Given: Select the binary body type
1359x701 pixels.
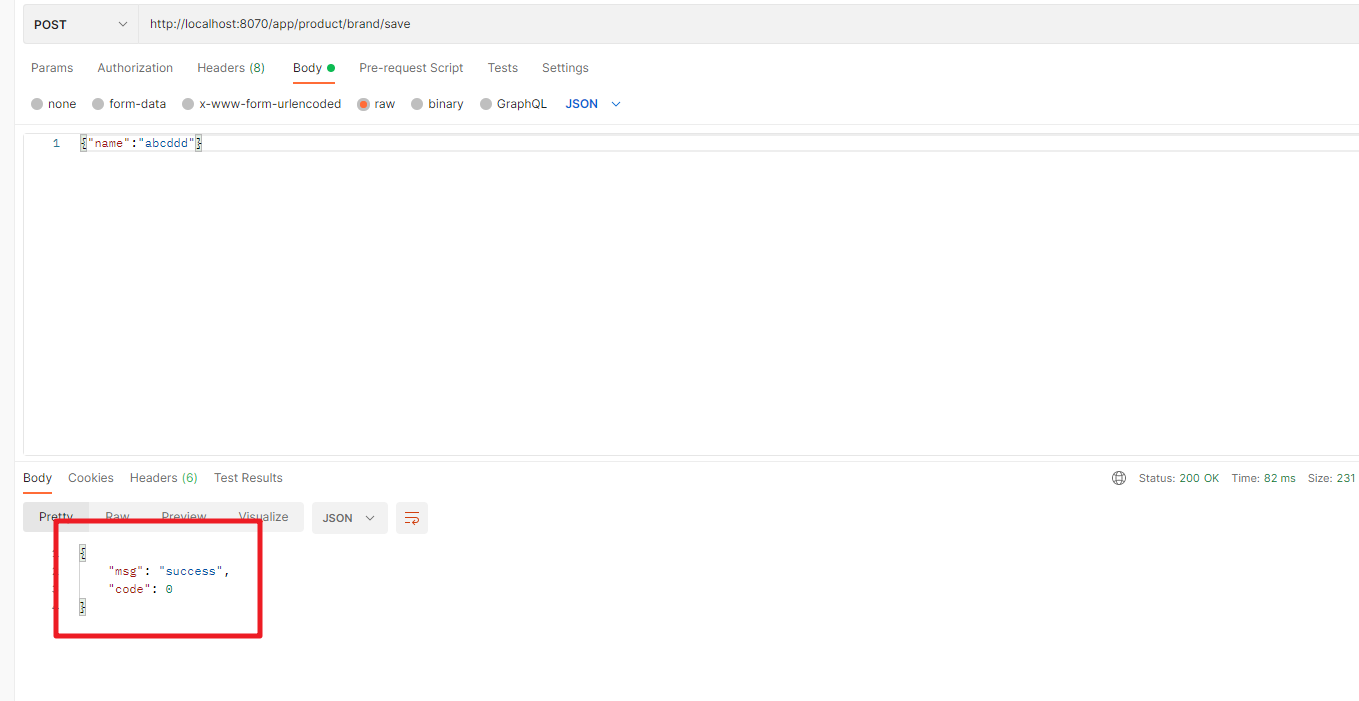Looking at the screenshot, I should click(x=438, y=104).
